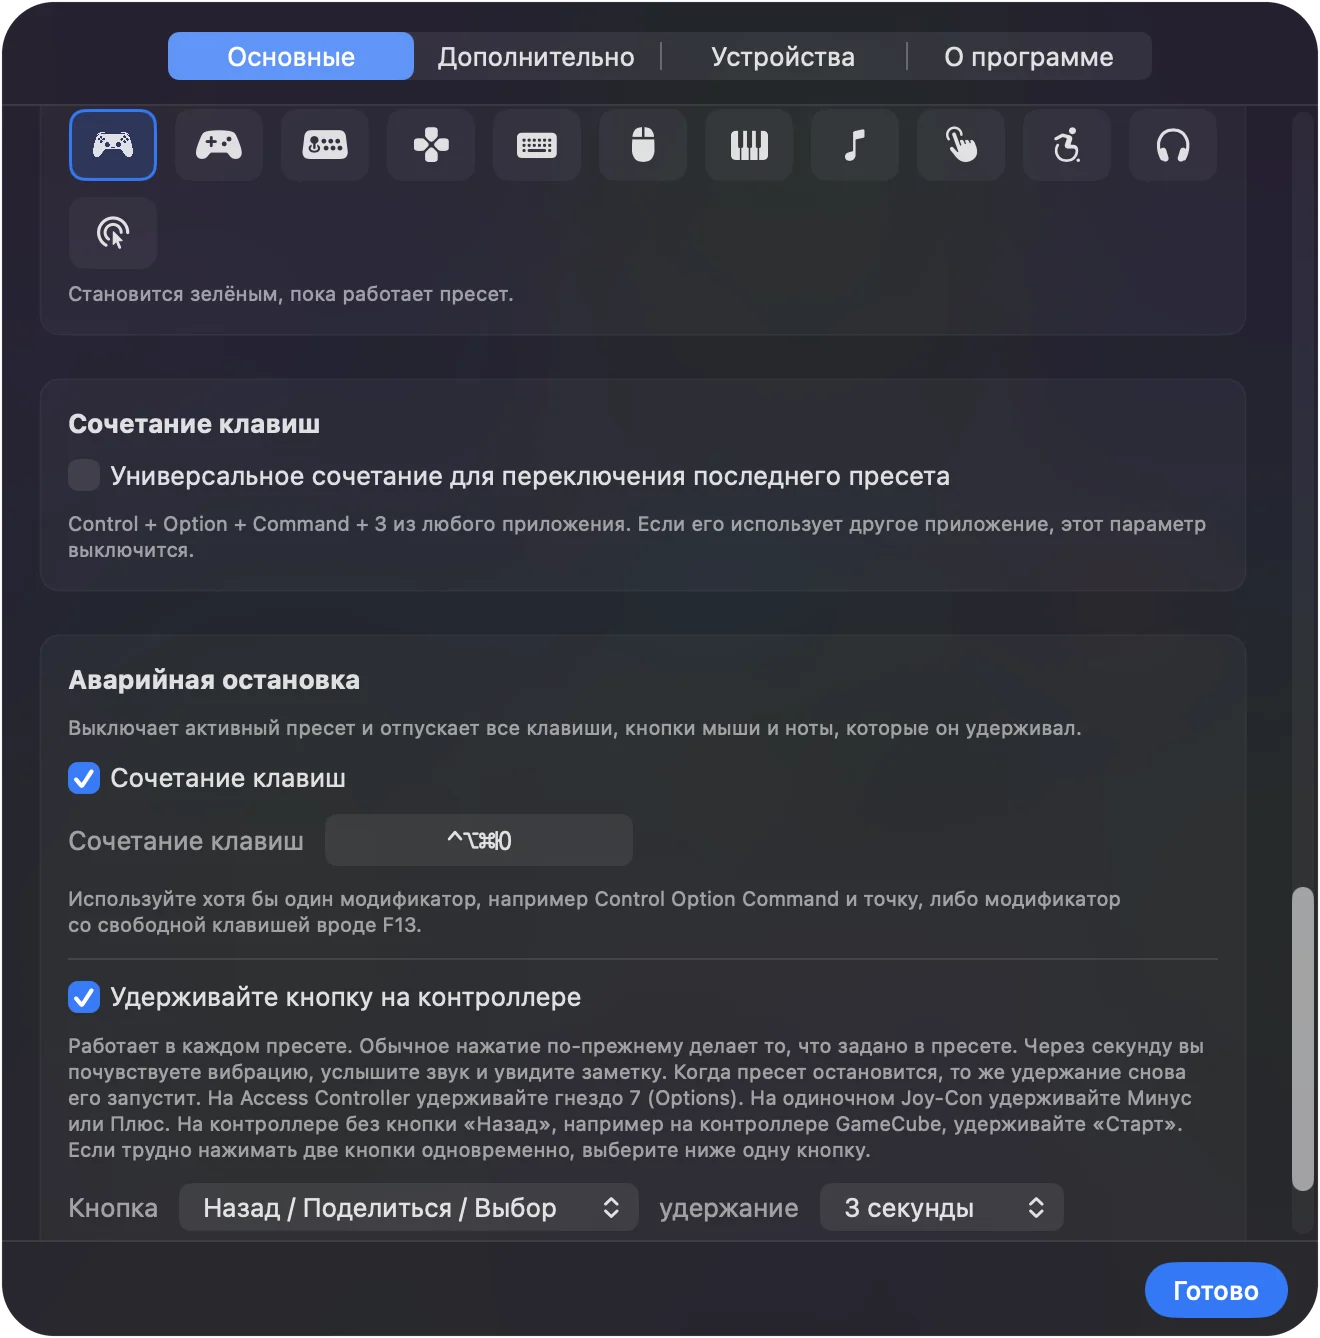The image size is (1320, 1338).
Task: Choose the music note icon
Action: 855,145
